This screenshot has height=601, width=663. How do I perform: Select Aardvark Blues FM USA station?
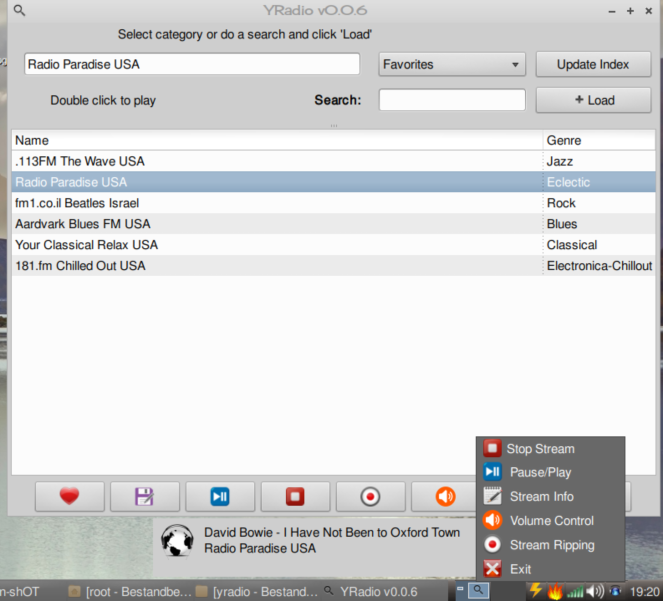pos(334,224)
